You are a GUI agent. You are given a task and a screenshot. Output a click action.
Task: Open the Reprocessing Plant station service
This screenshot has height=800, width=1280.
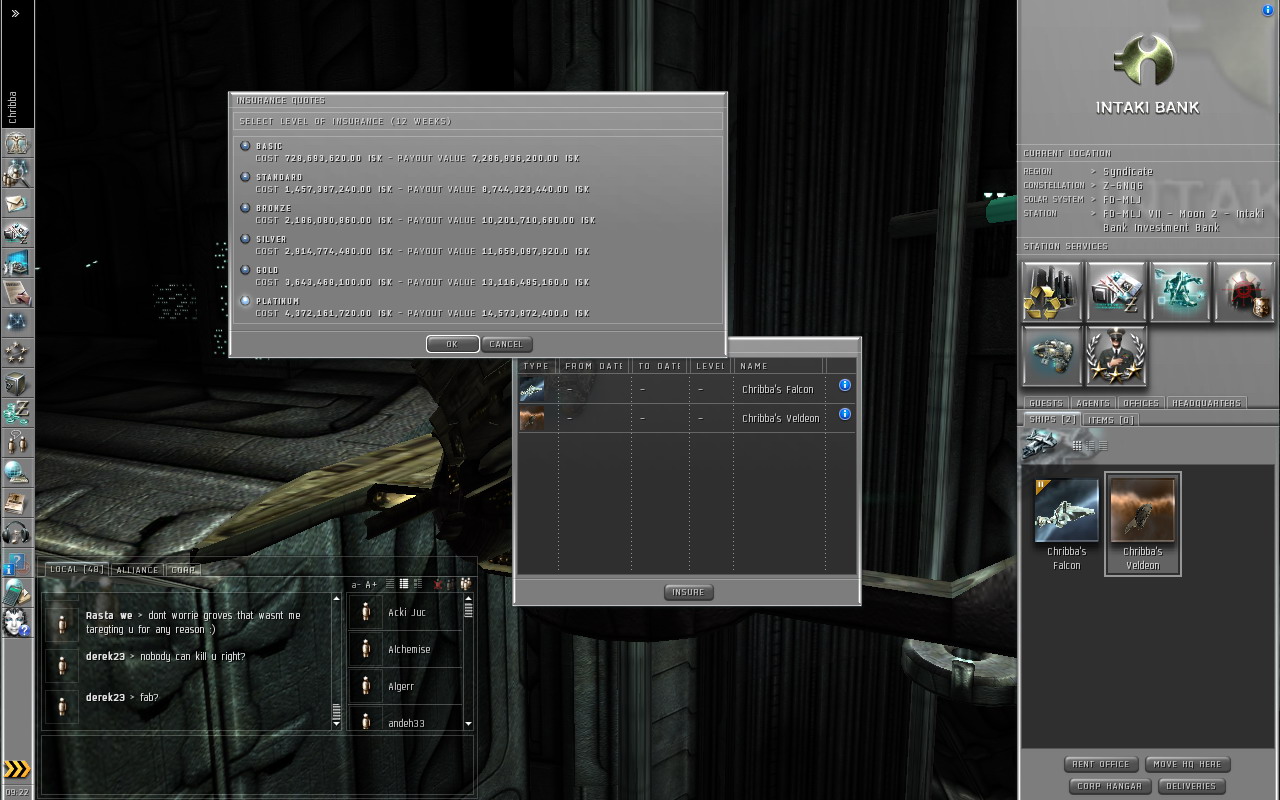pos(1052,291)
